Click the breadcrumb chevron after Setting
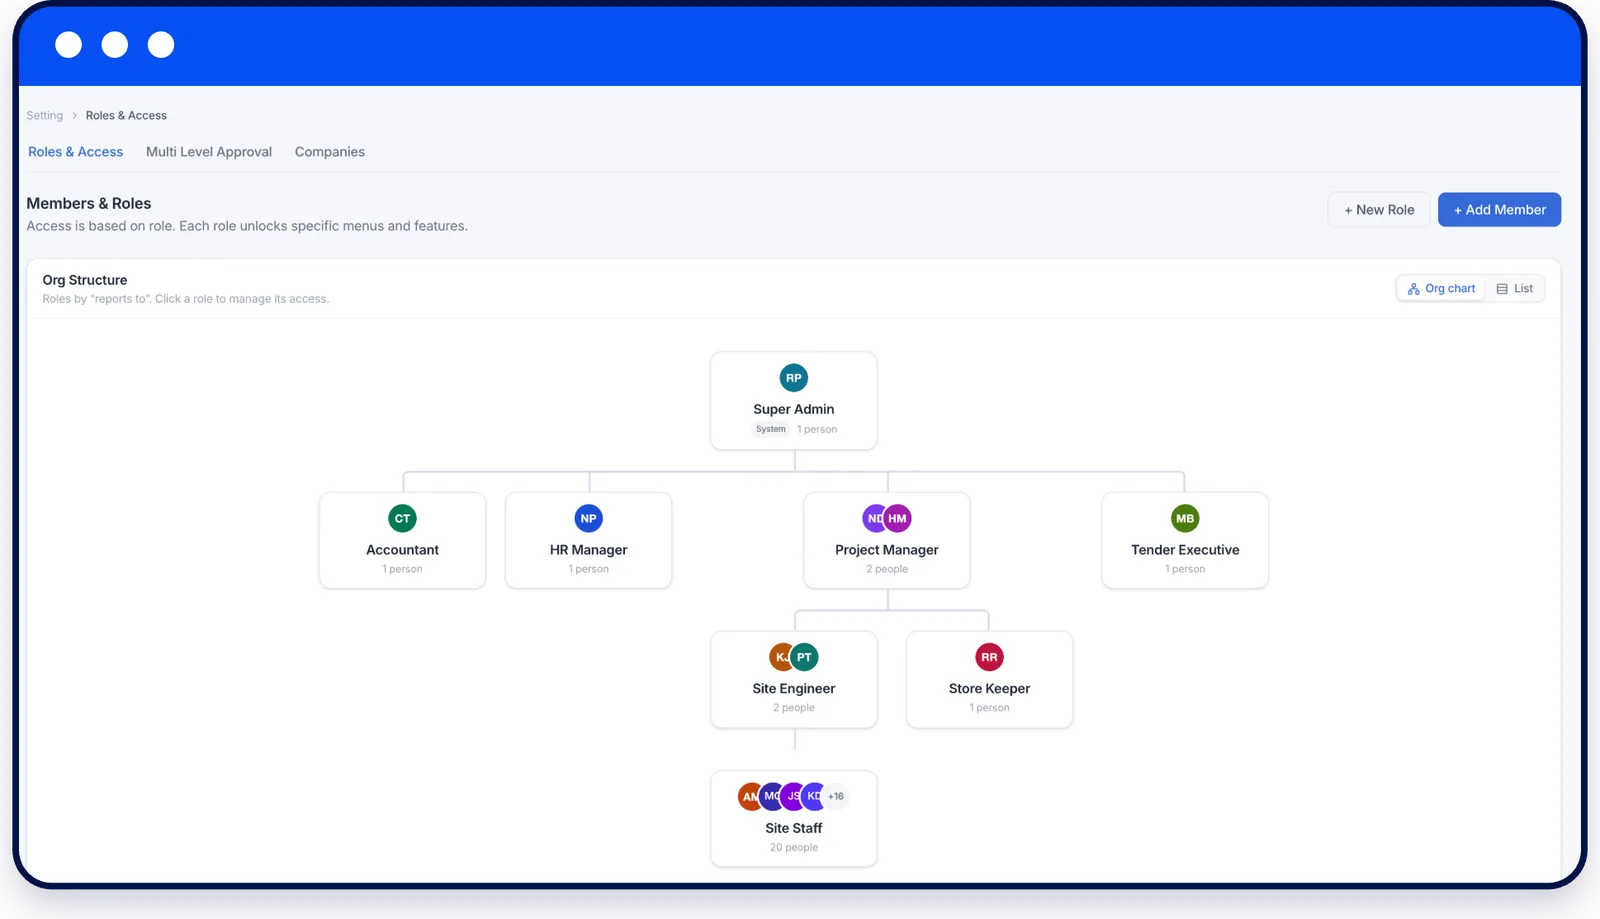 click(74, 116)
